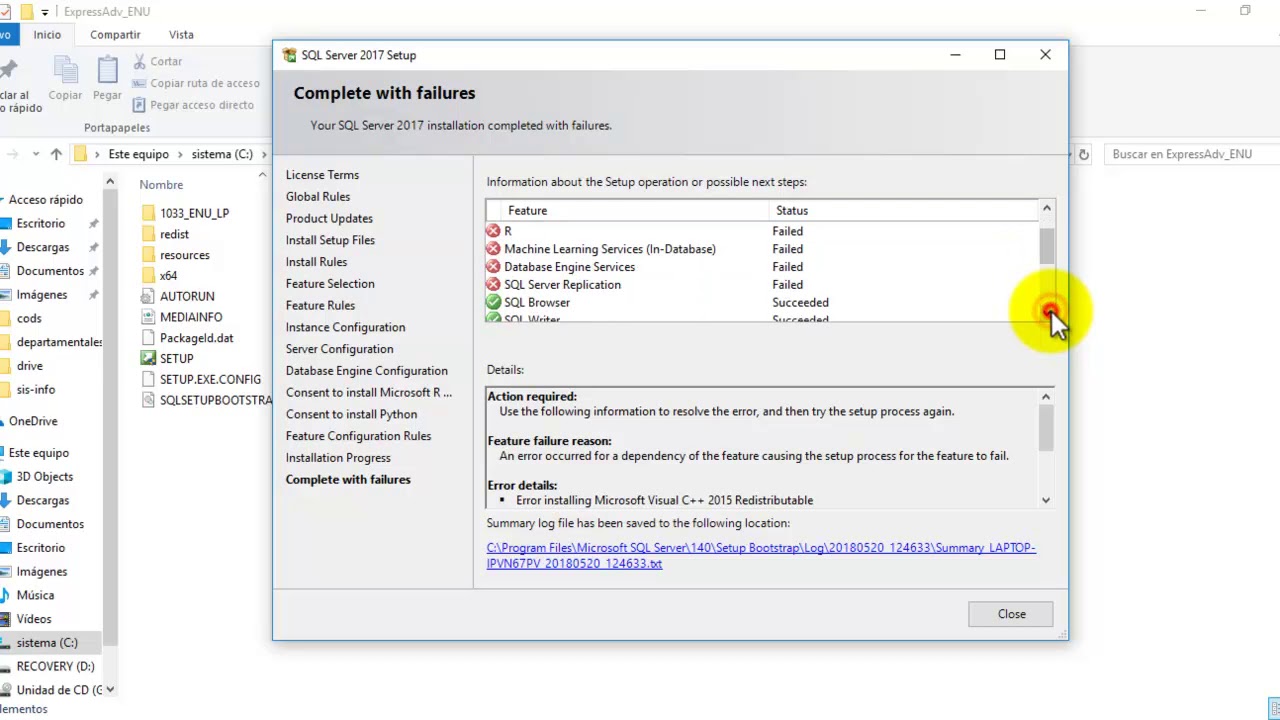Select Vídeos in the navigation pane
1280x720 pixels.
click(34, 619)
